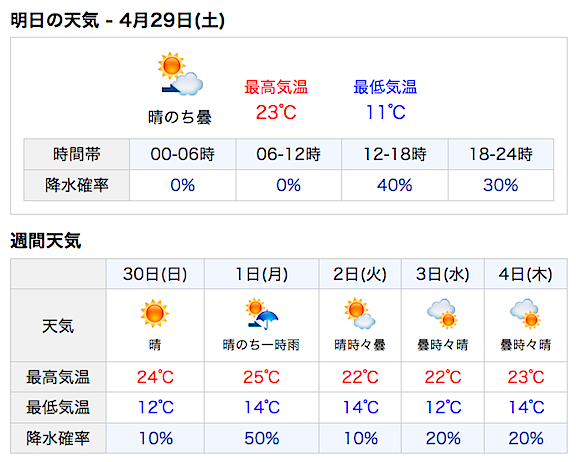Select the 00-06時 time slot header
Image resolution: width=576 pixels, height=462 pixels.
pyautogui.click(x=183, y=154)
